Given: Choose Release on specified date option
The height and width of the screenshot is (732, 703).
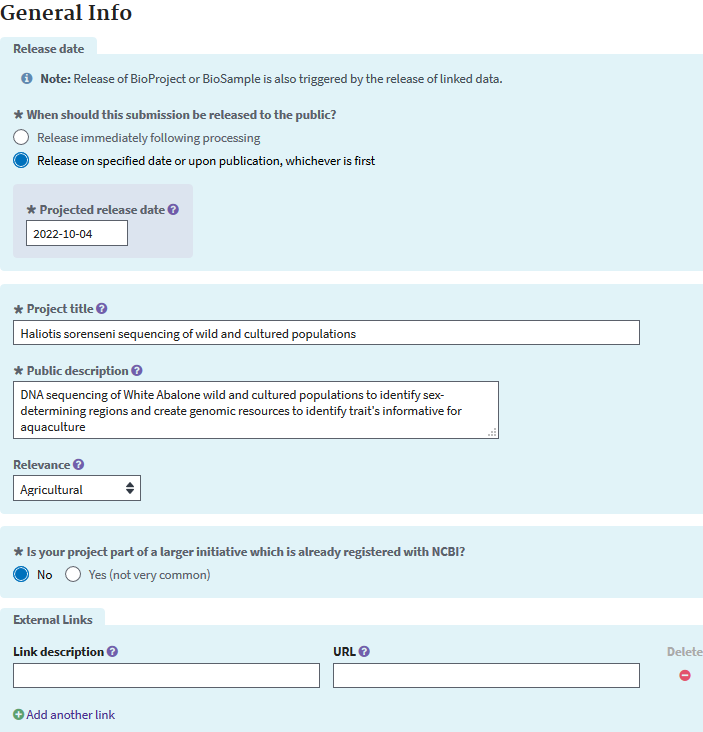Looking at the screenshot, I should pos(21,160).
